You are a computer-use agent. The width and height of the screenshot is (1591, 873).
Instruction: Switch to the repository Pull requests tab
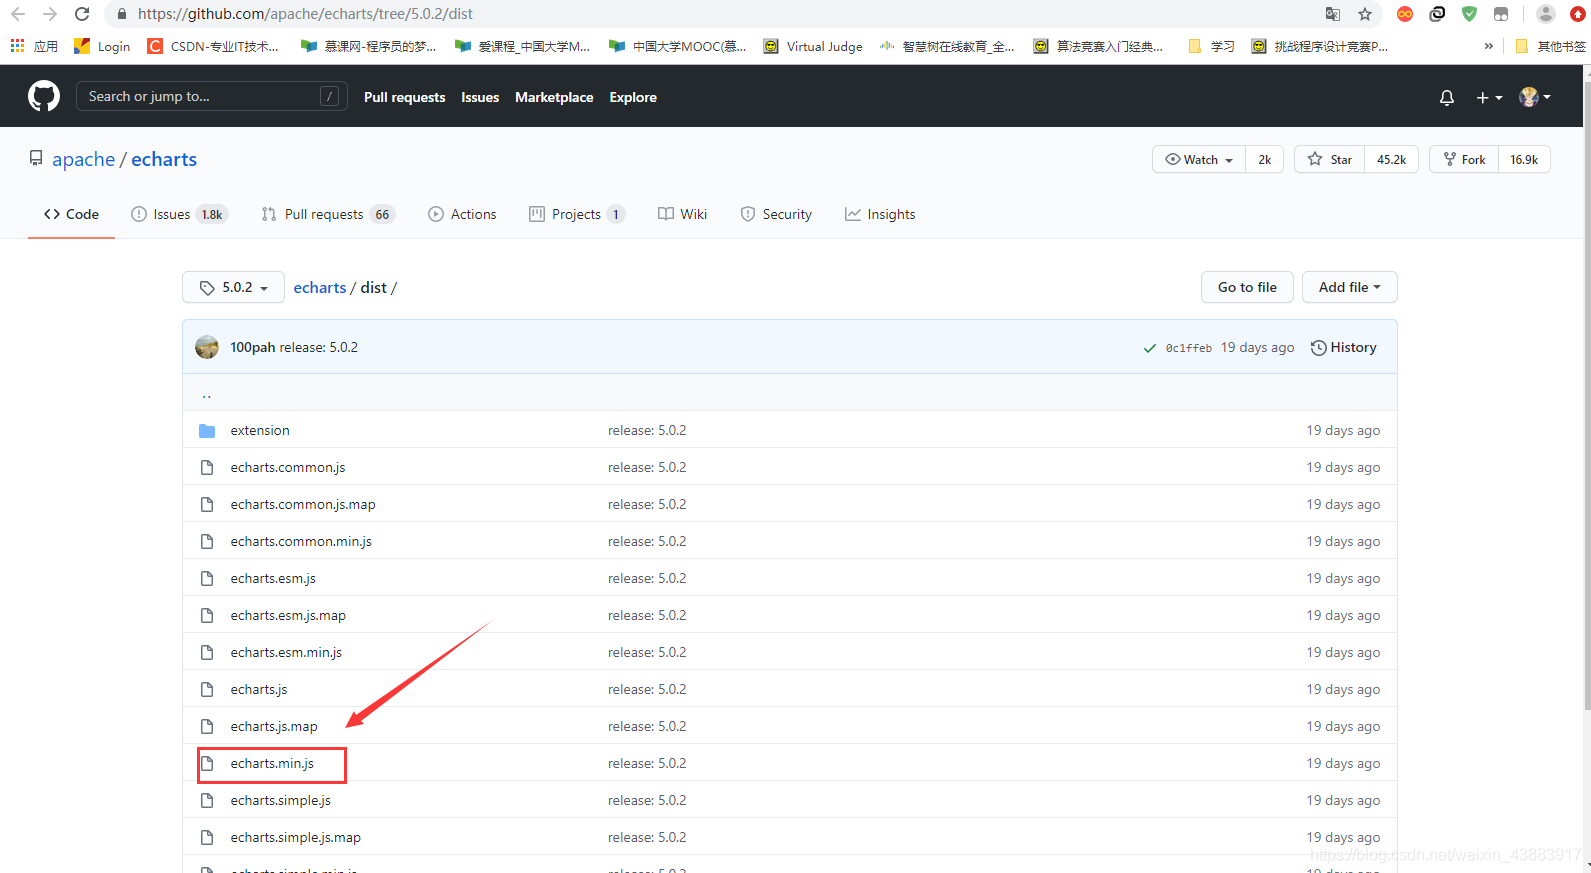click(x=328, y=214)
